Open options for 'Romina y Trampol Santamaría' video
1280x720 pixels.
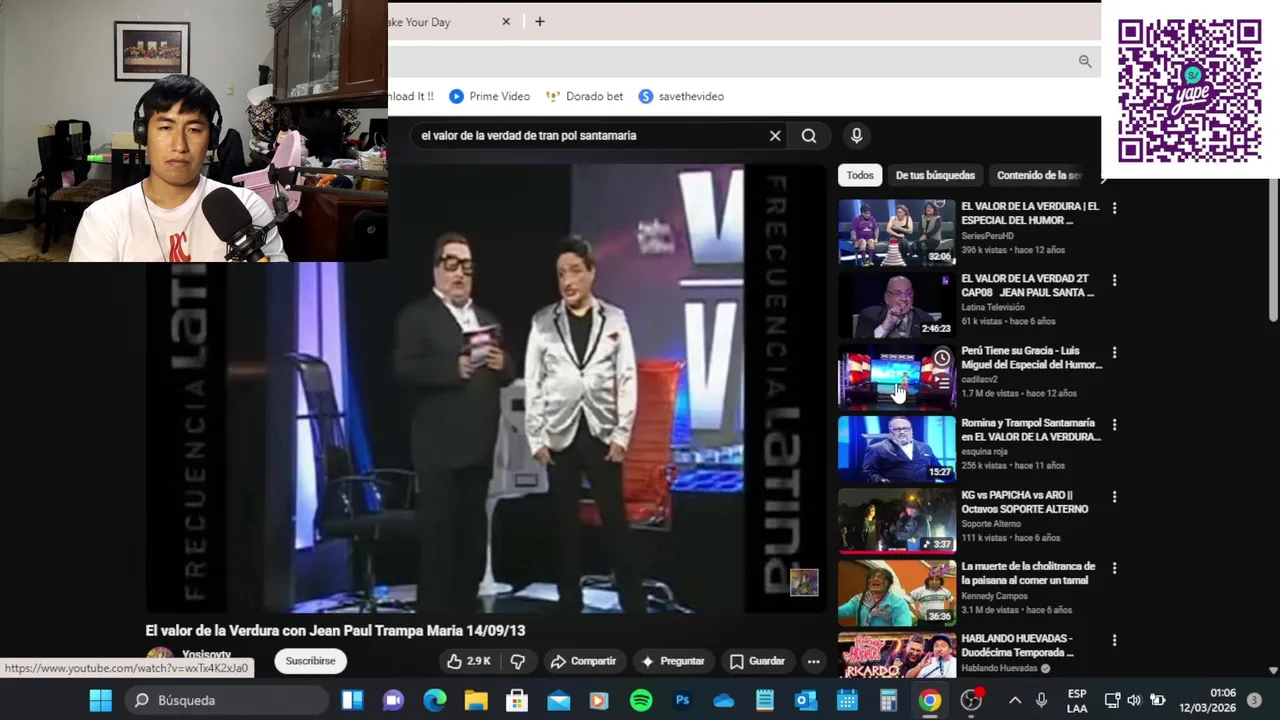(1114, 424)
